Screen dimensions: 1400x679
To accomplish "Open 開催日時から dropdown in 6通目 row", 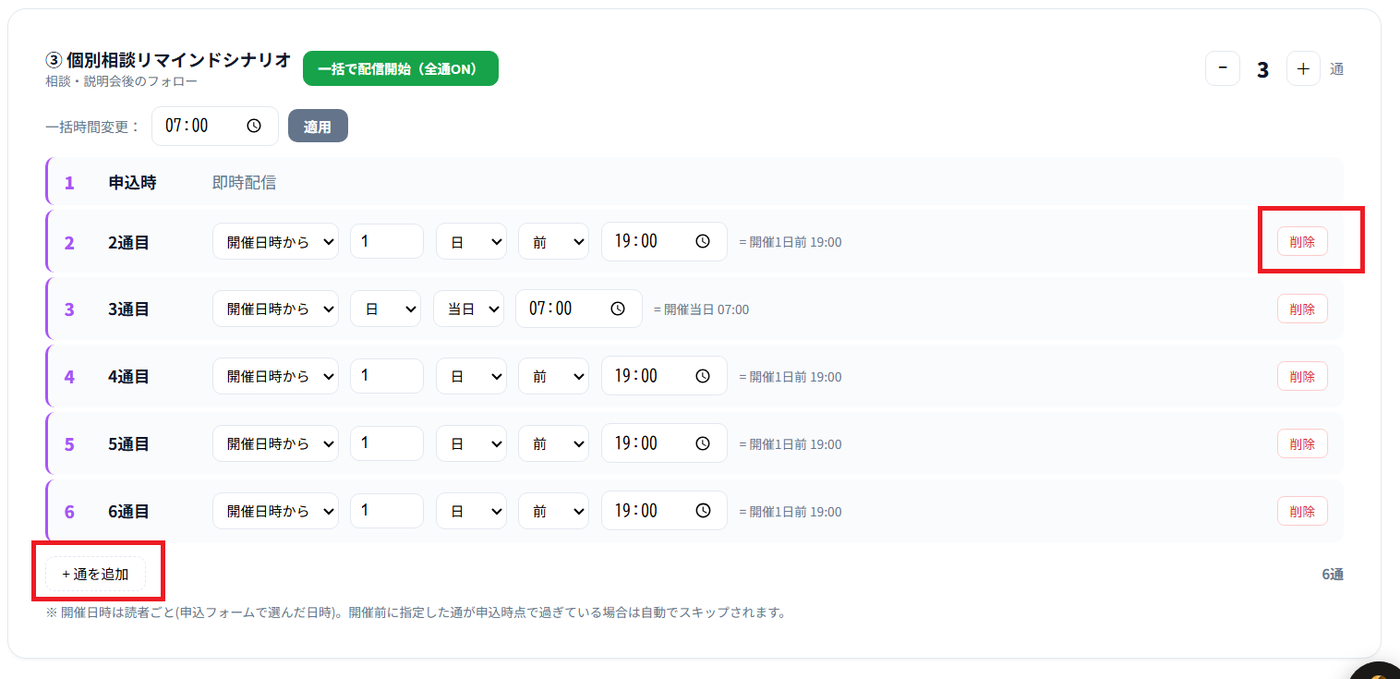I will [275, 510].
